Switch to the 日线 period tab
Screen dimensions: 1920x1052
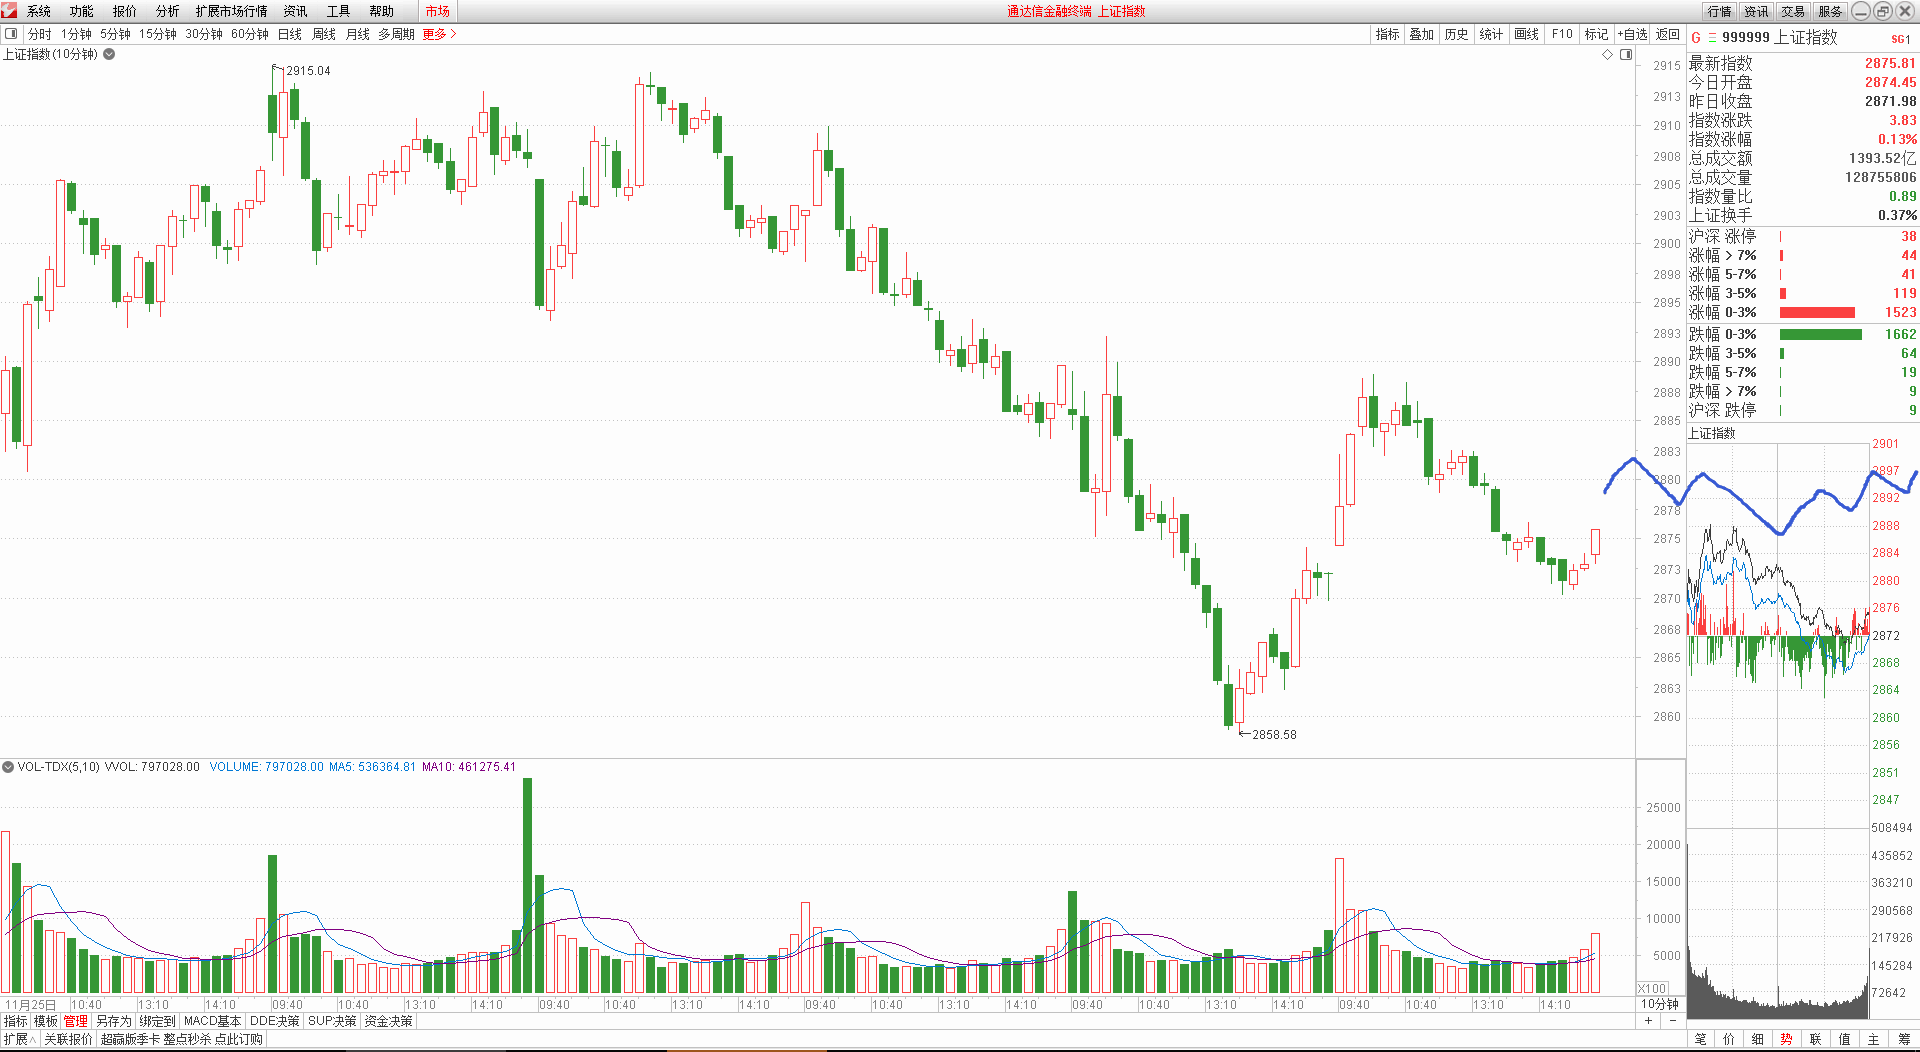tap(289, 34)
